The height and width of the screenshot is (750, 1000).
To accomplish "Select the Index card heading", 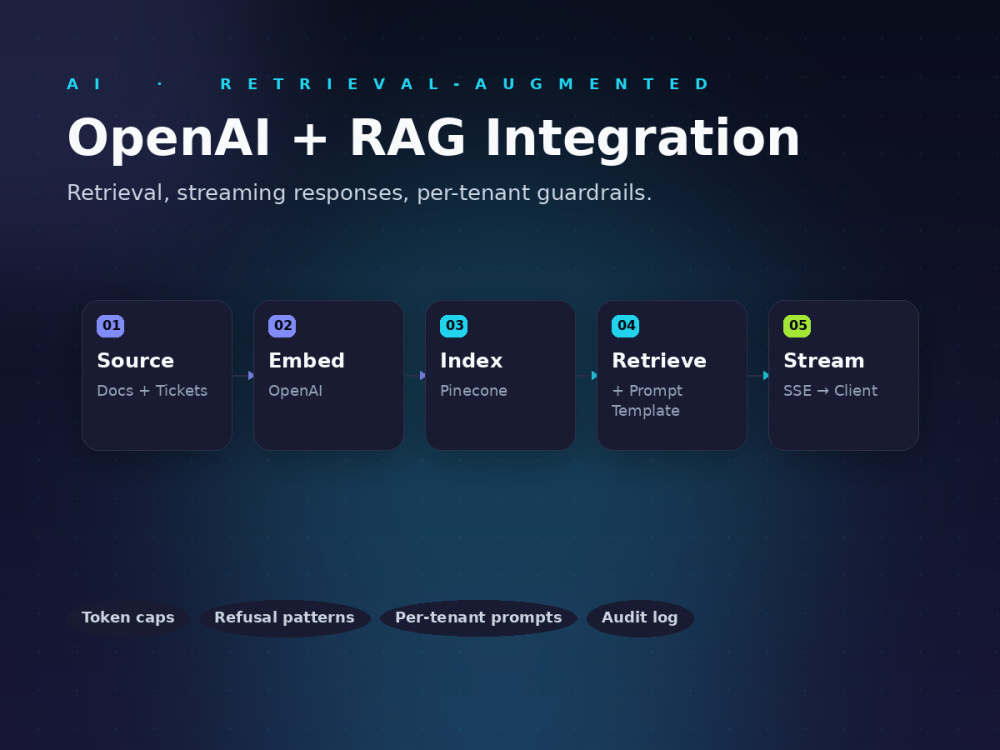I will (x=471, y=361).
